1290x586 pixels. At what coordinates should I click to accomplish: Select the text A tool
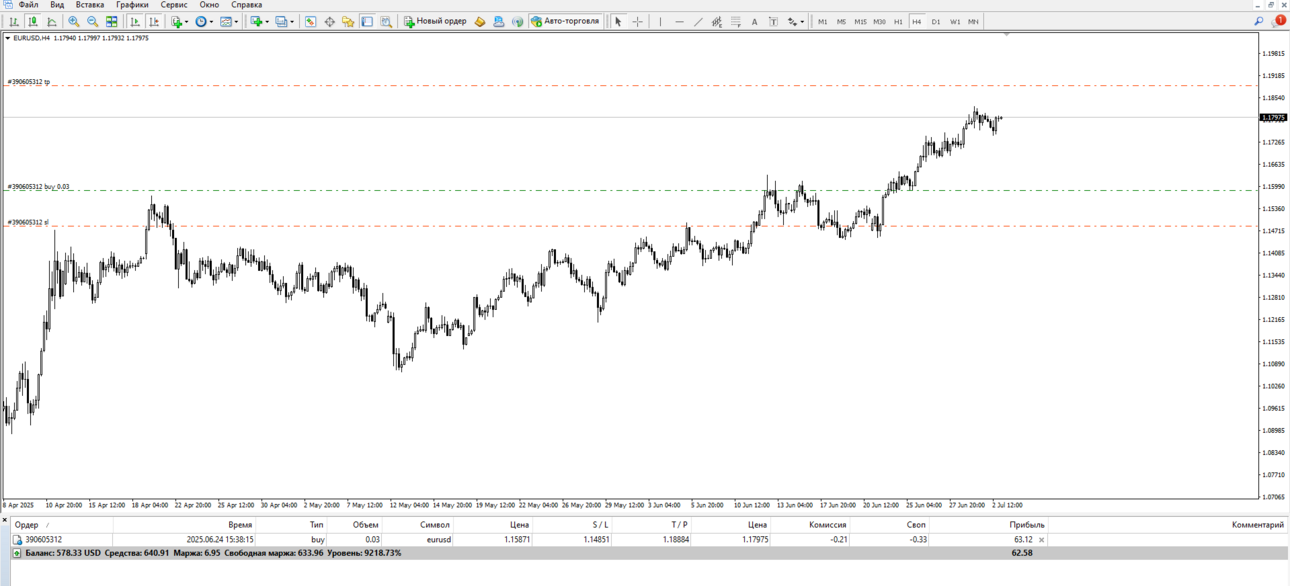click(755, 21)
